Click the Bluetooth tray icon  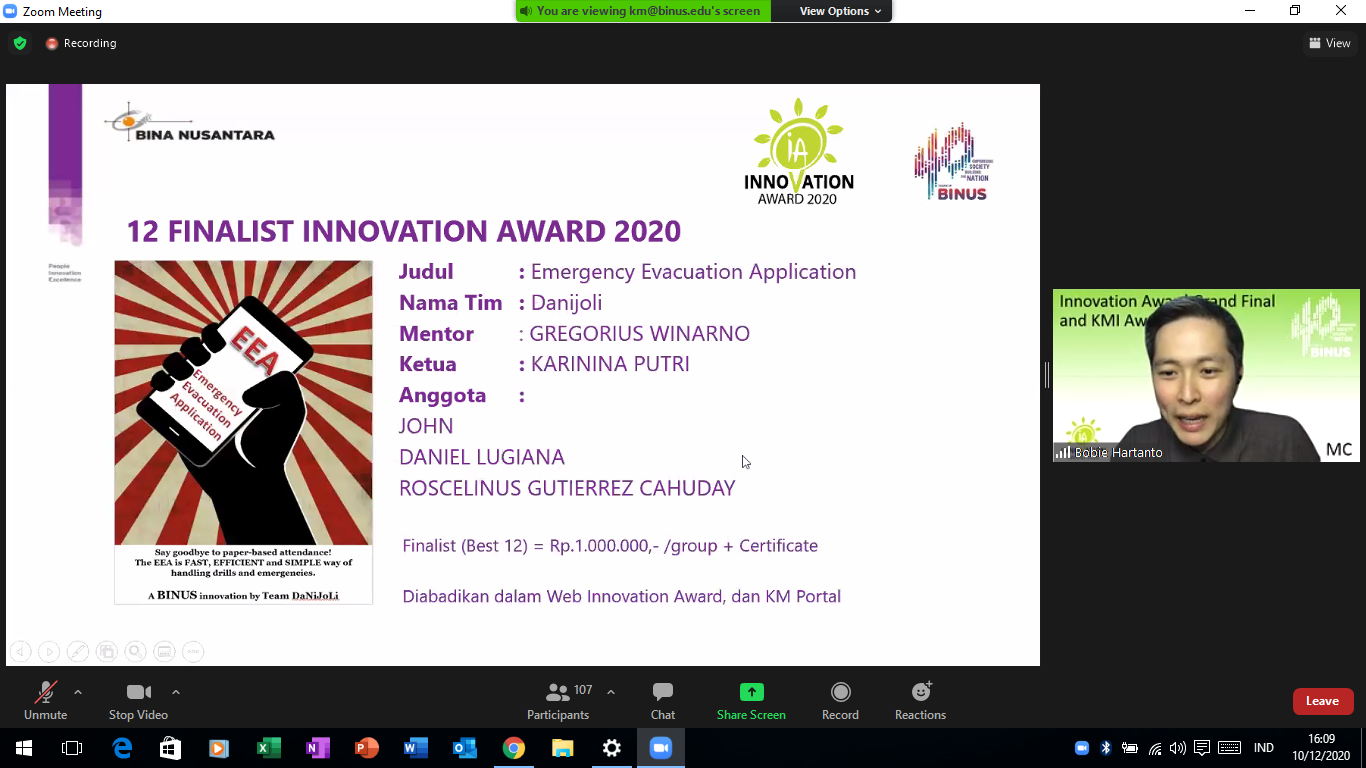click(x=1106, y=748)
